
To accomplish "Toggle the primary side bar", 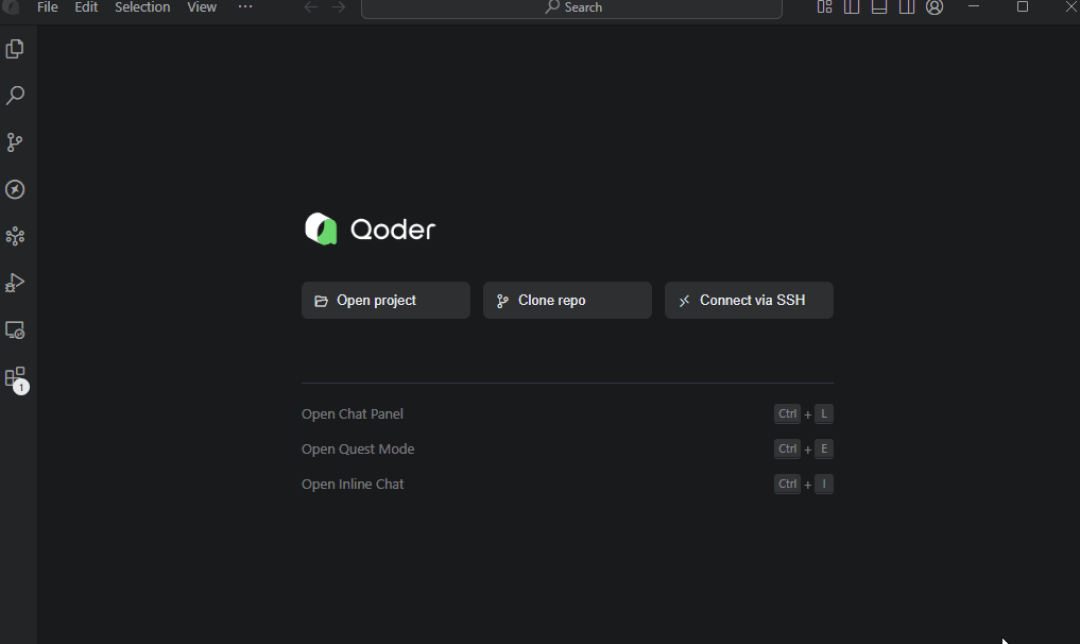I will [x=851, y=7].
